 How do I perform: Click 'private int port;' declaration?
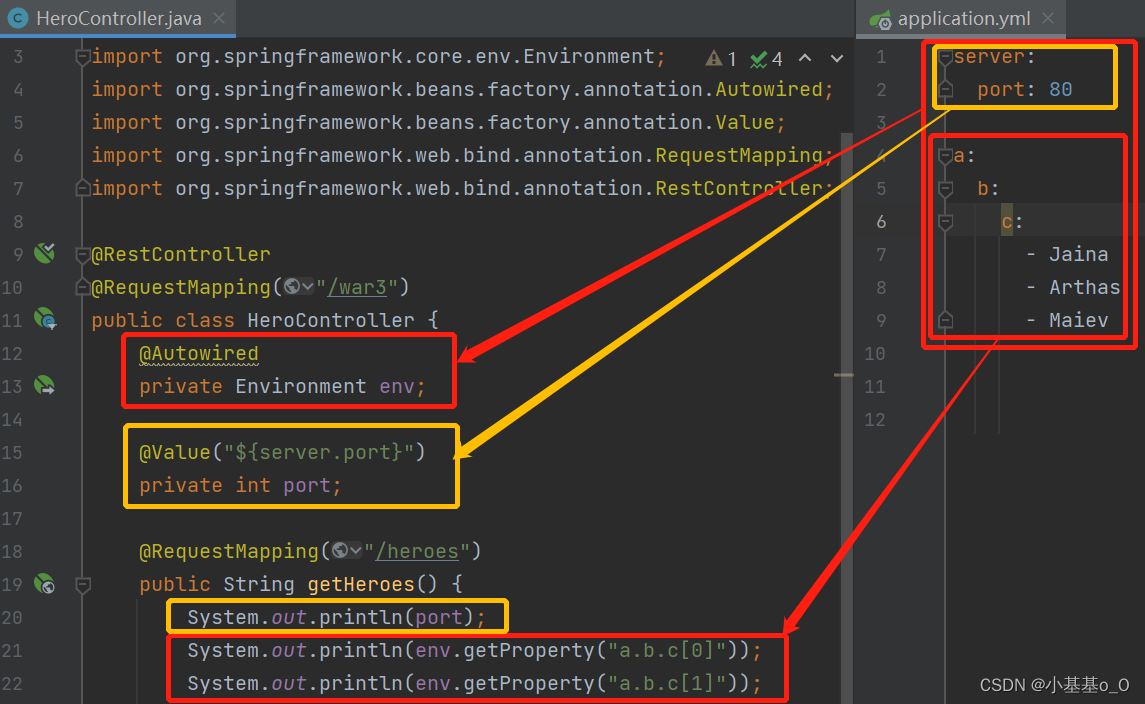pyautogui.click(x=240, y=485)
